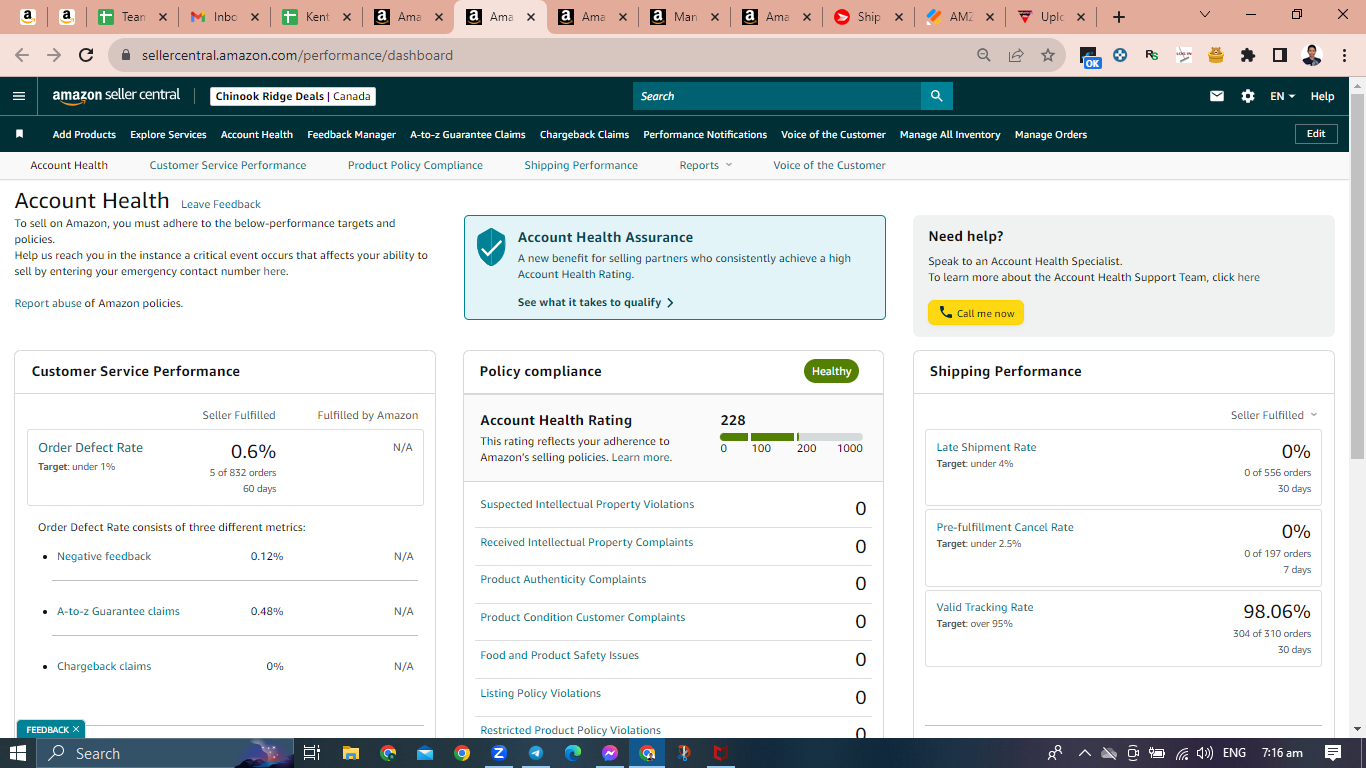Click the Seller Central search field
This screenshot has width=1366, height=768.
777,96
